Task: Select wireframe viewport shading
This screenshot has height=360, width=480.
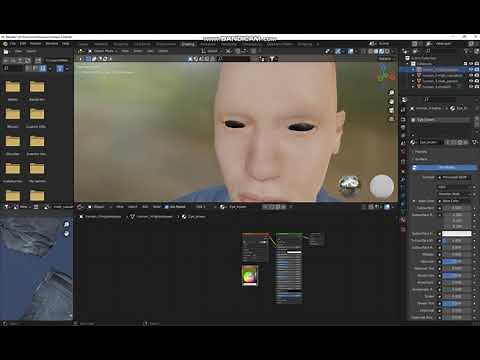Action: tap(370, 51)
